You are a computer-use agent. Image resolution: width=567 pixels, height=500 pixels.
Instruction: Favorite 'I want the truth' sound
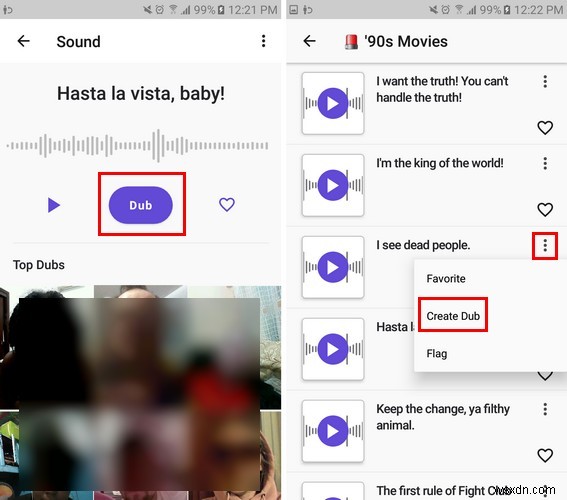(x=545, y=128)
